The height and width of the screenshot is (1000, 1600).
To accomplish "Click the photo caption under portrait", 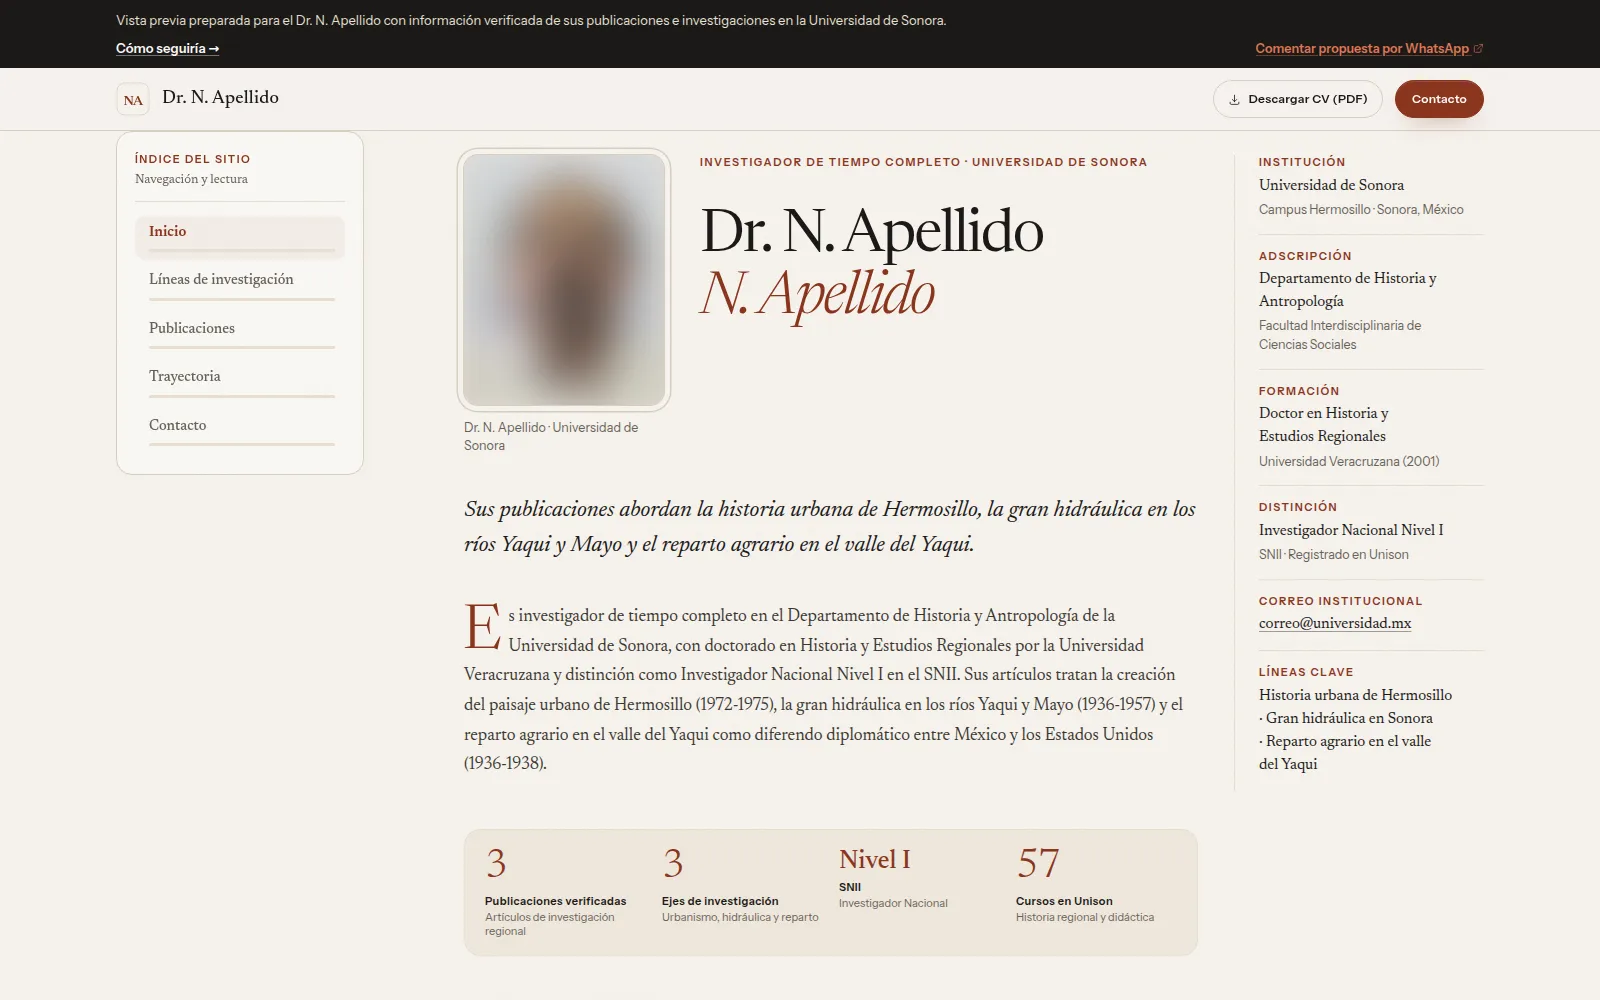I will pos(551,436).
